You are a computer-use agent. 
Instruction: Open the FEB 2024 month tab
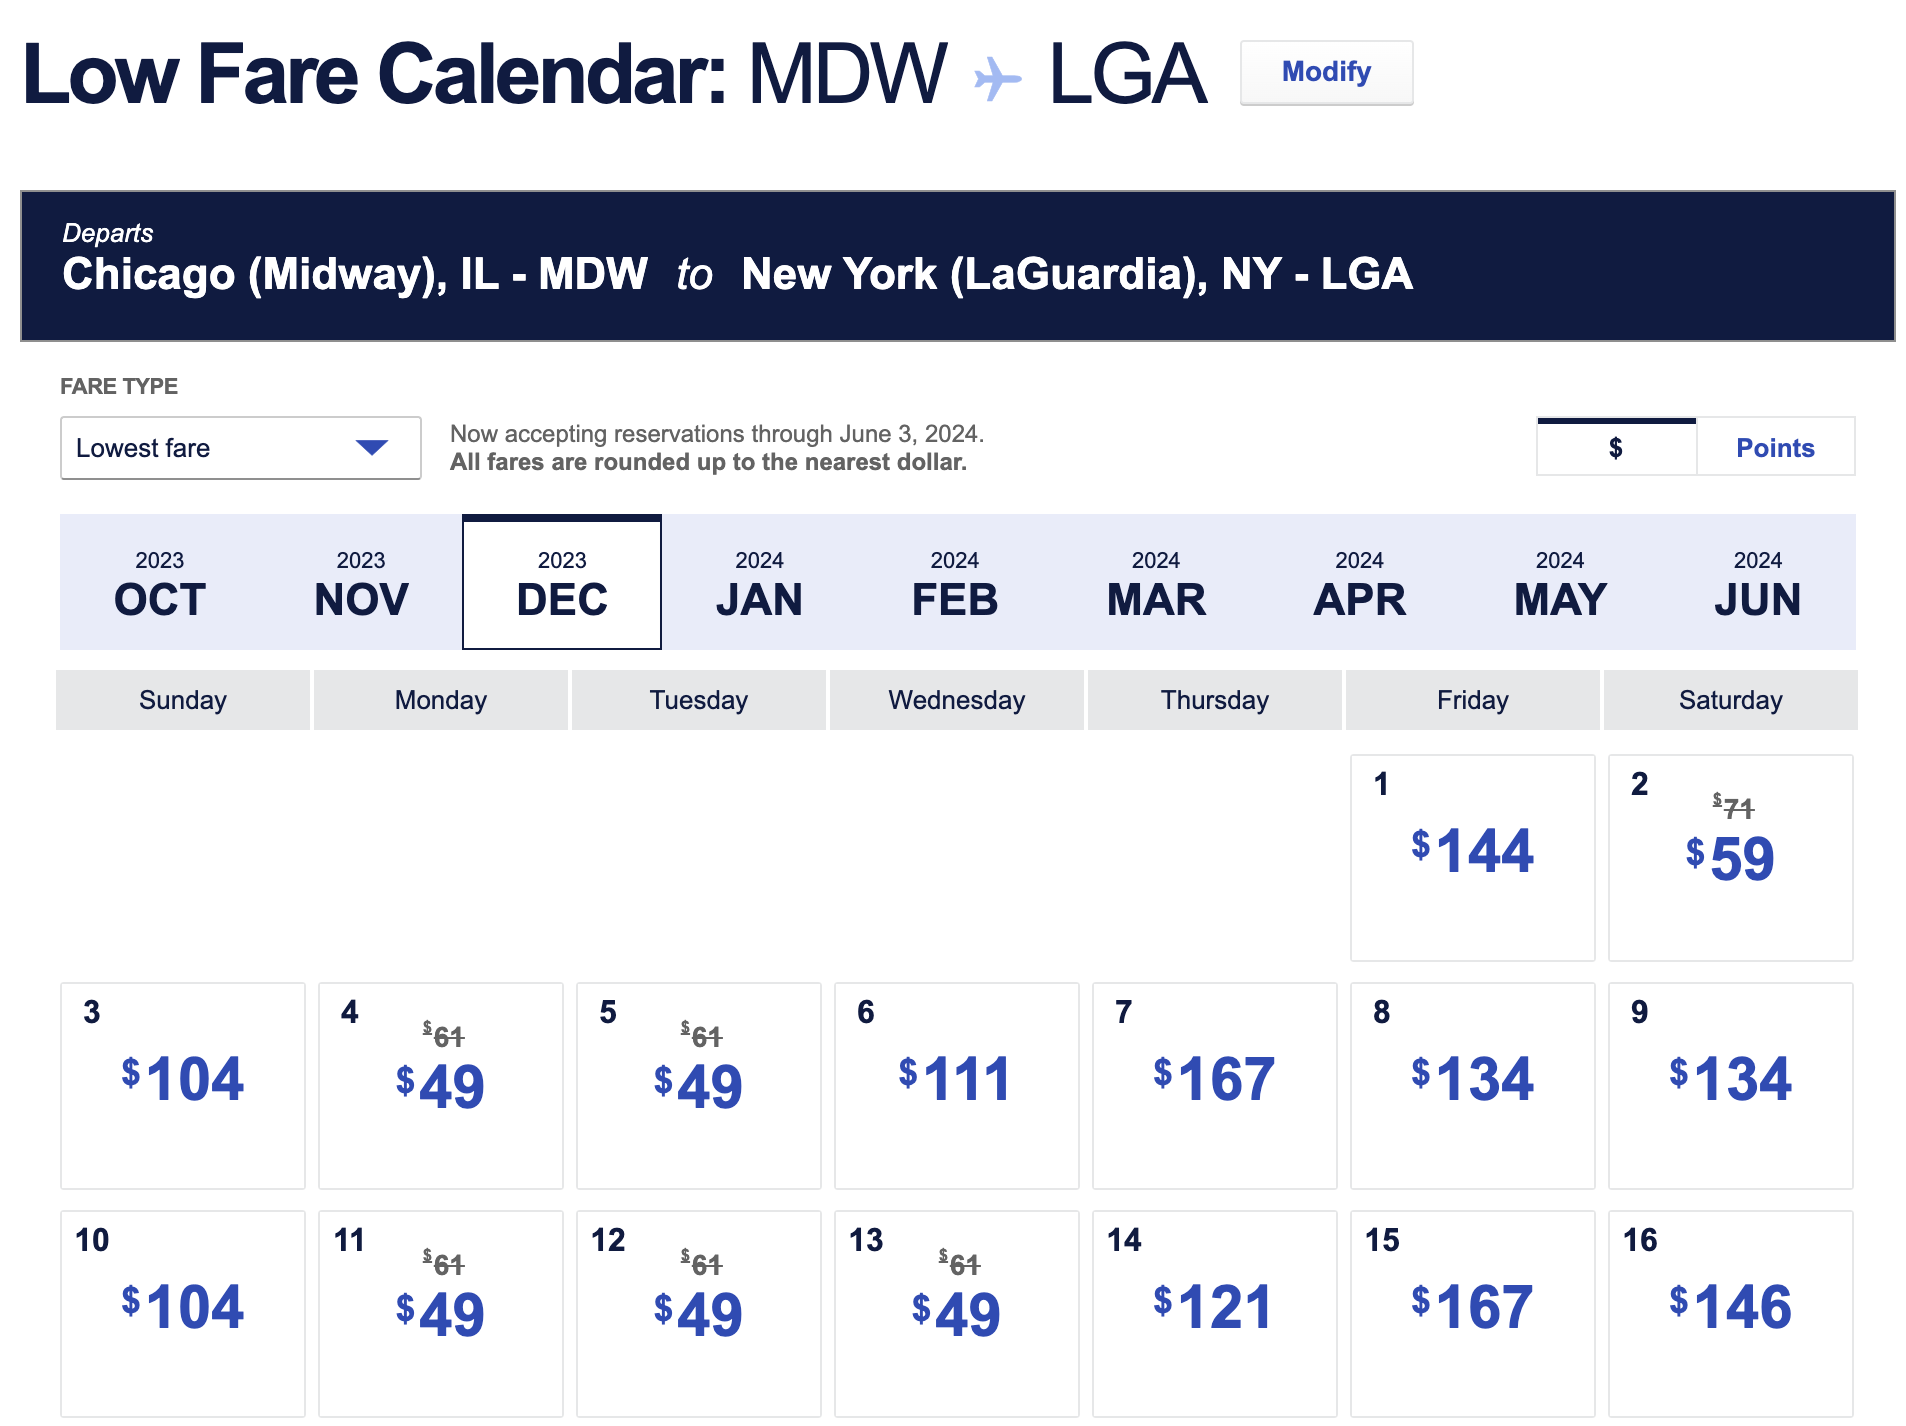tap(954, 583)
